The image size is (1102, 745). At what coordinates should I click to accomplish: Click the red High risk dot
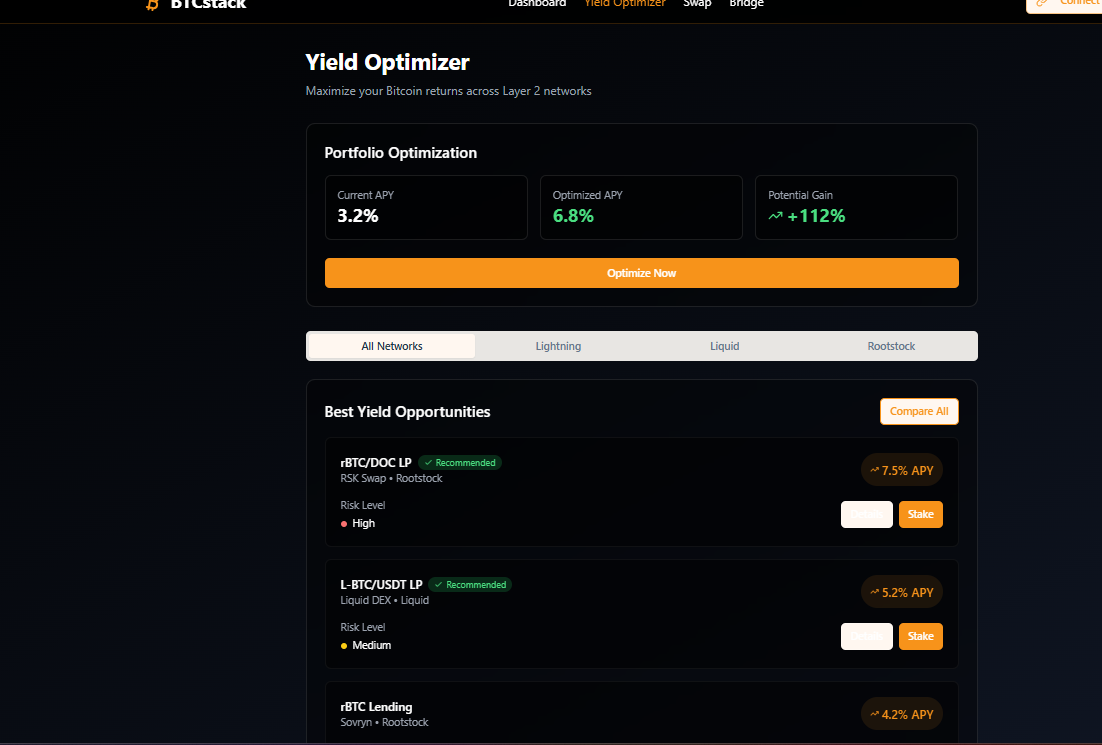click(x=344, y=524)
